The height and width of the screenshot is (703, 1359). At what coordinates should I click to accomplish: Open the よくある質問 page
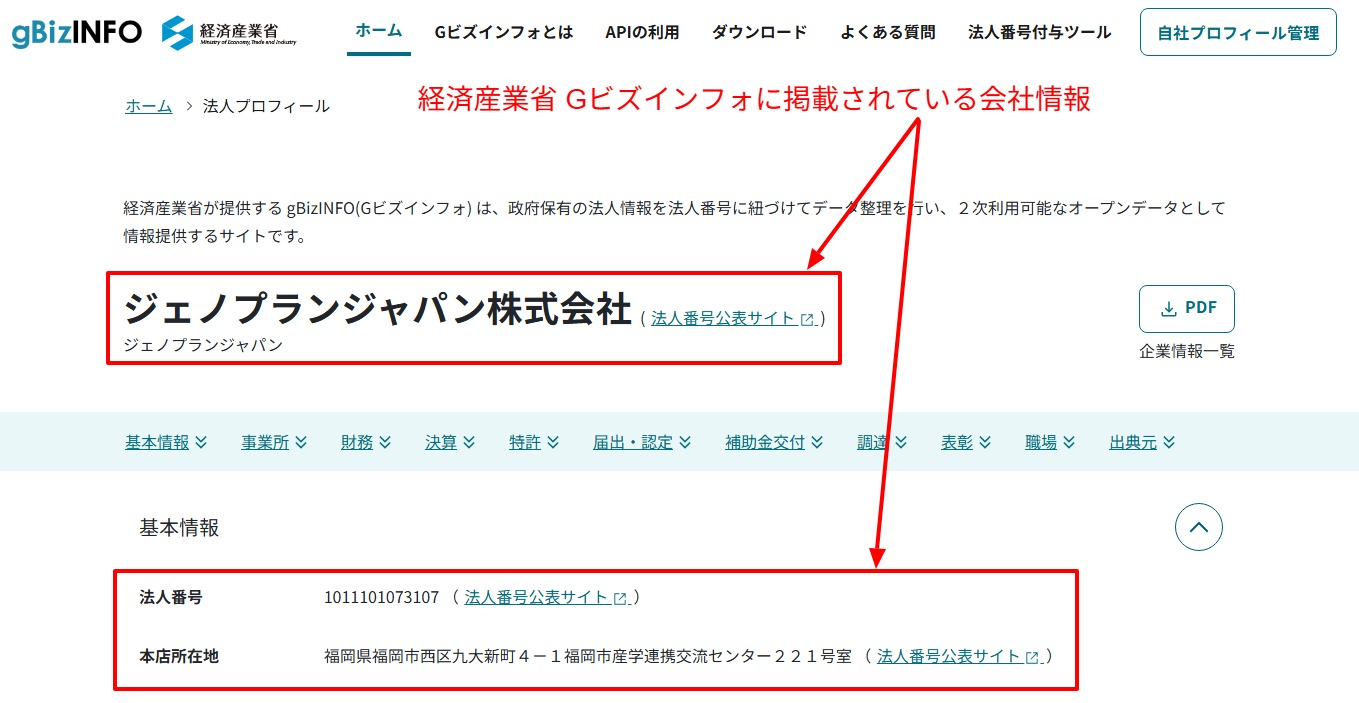(888, 31)
